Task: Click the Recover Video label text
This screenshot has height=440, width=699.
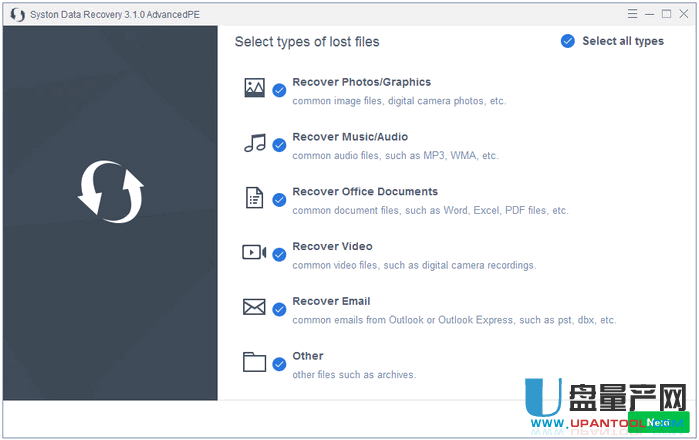Action: point(332,246)
